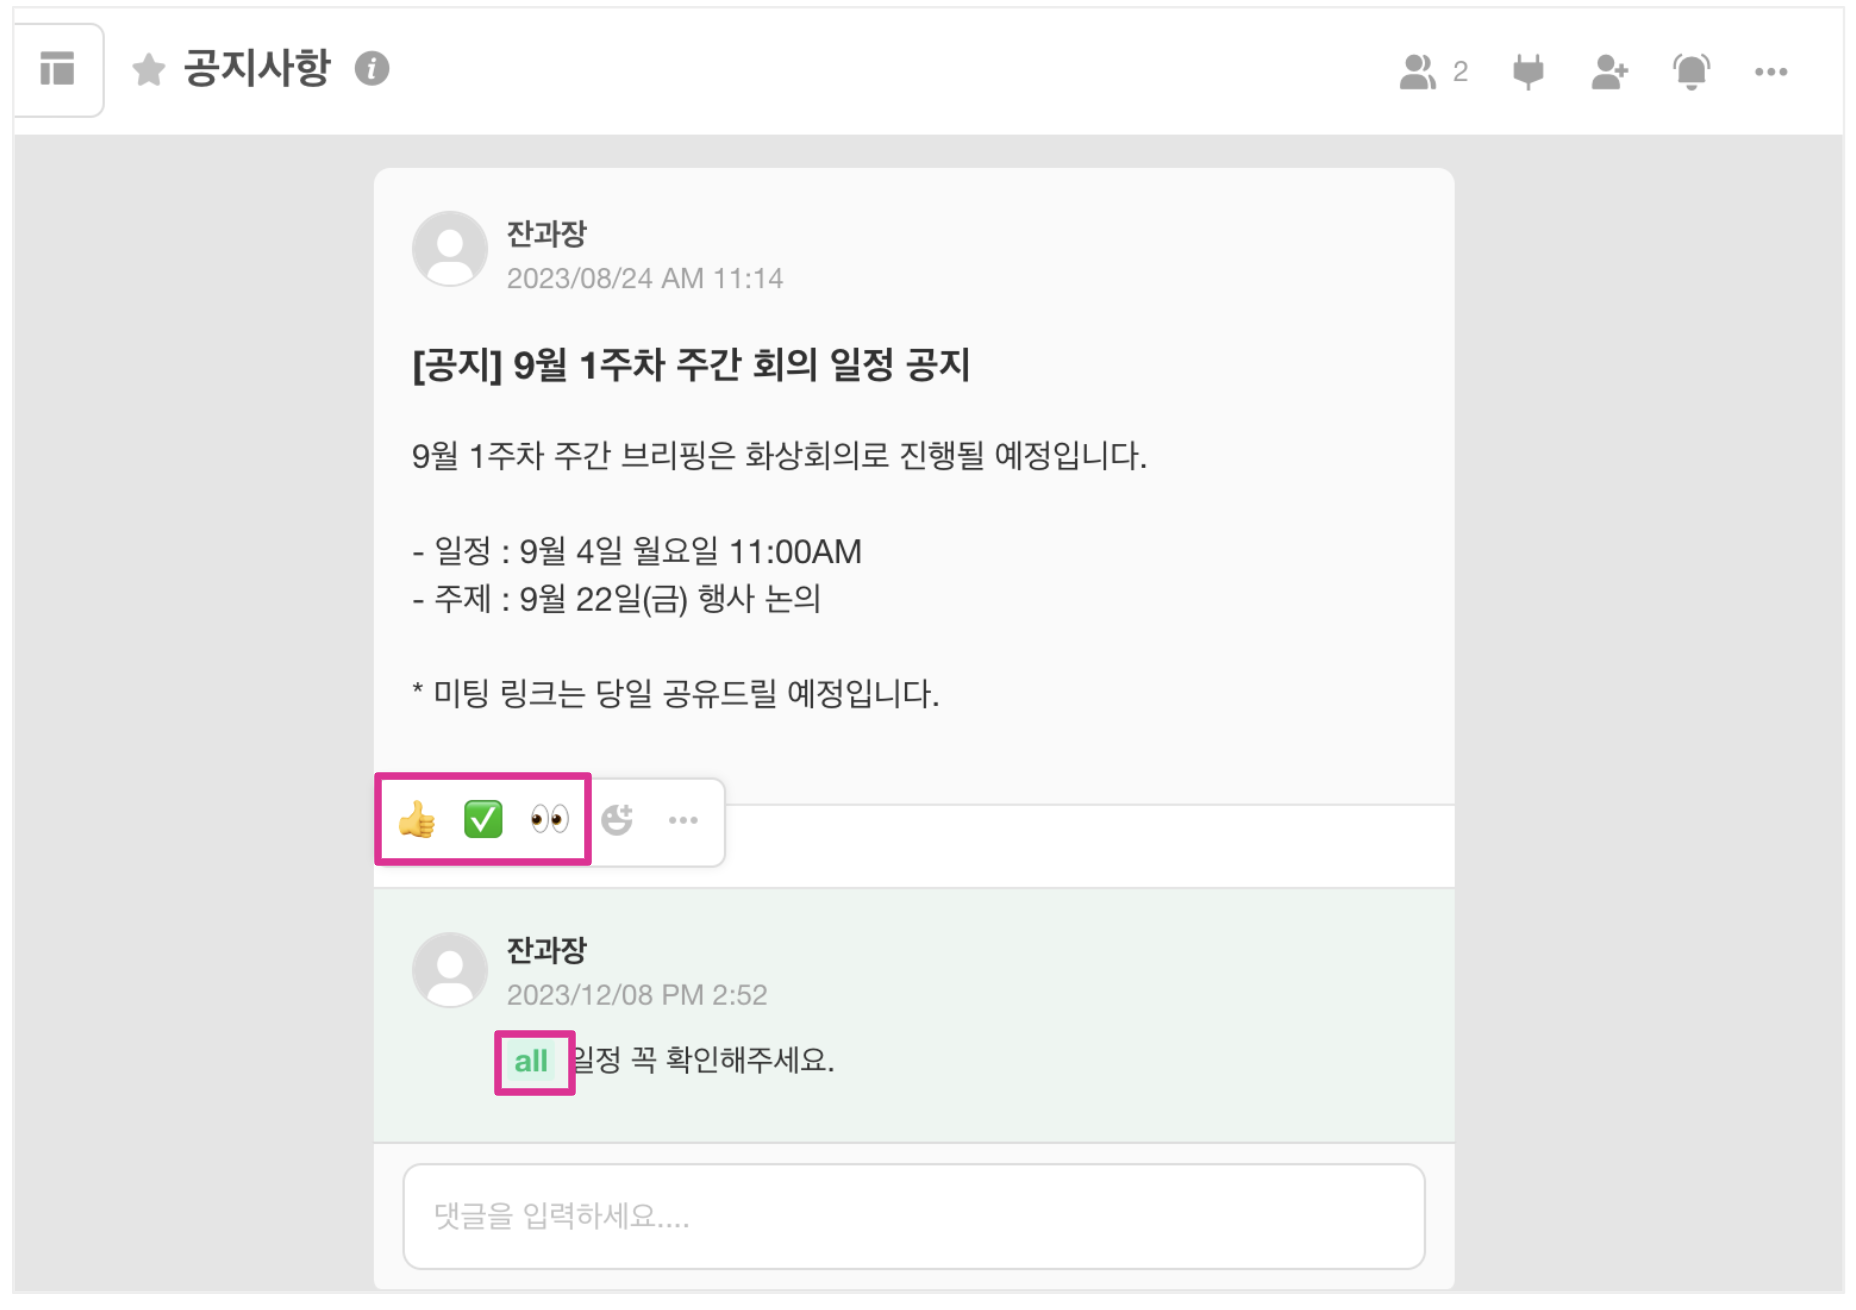Open the add emoji reaction picker
The height and width of the screenshot is (1310, 1856).
pos(617,820)
